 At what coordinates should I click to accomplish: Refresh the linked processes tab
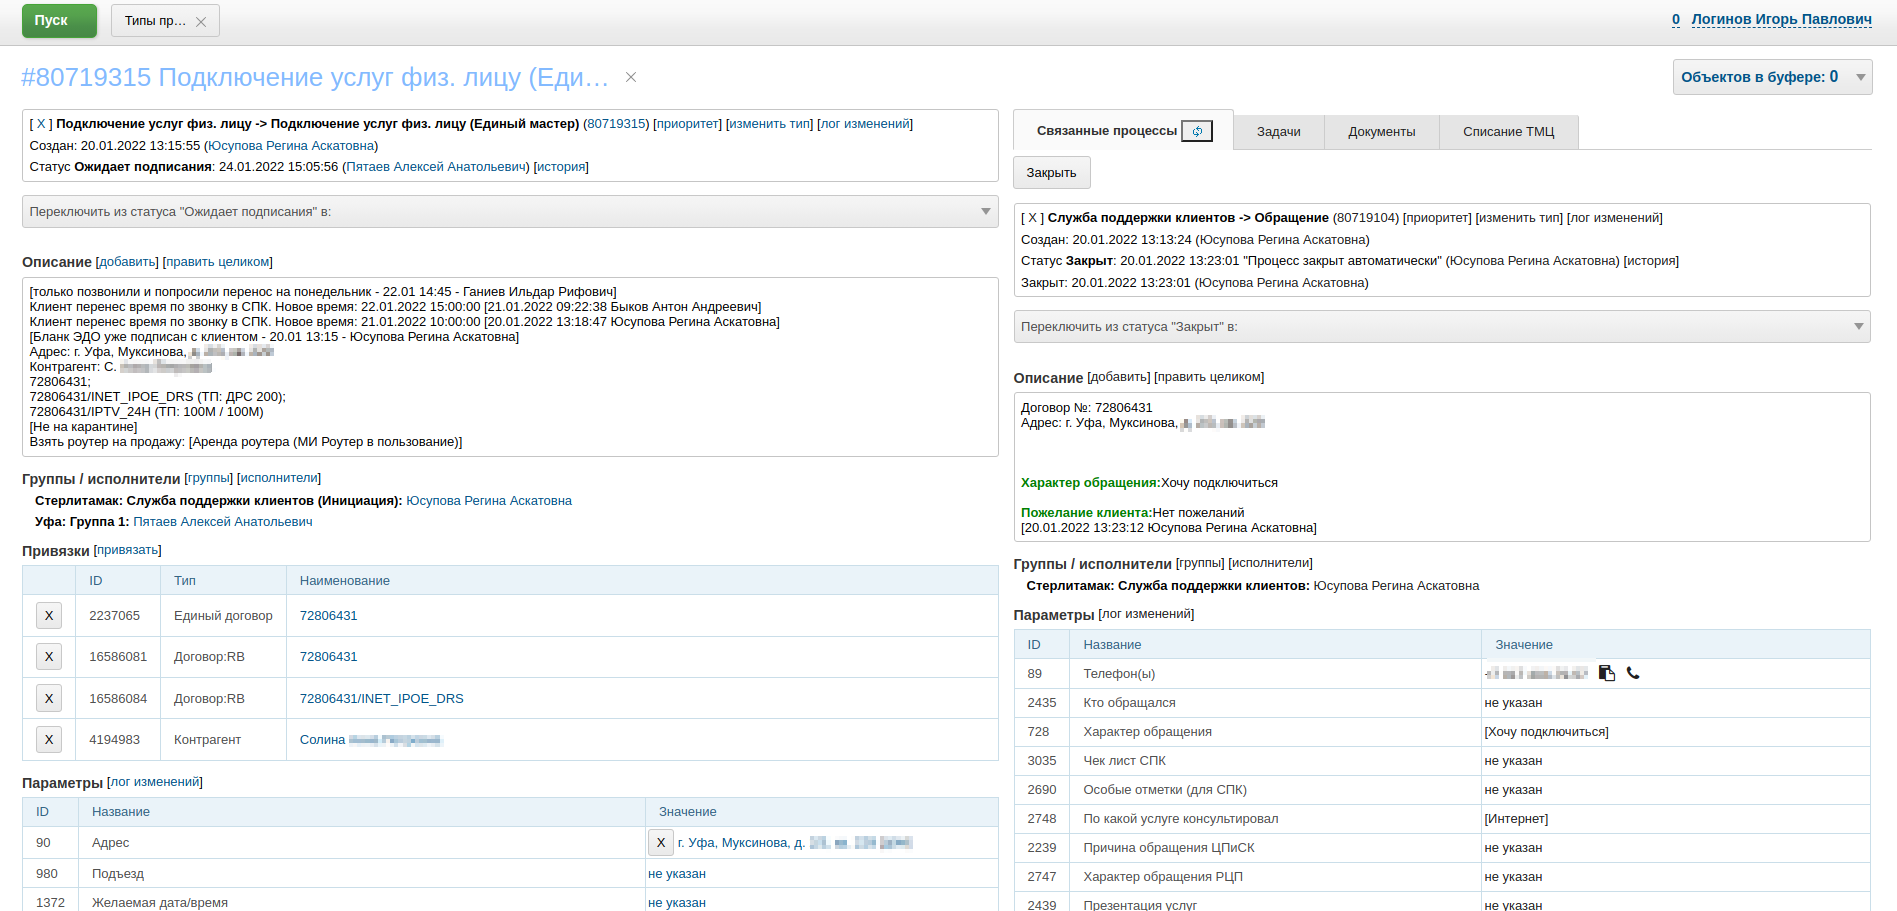[1197, 131]
